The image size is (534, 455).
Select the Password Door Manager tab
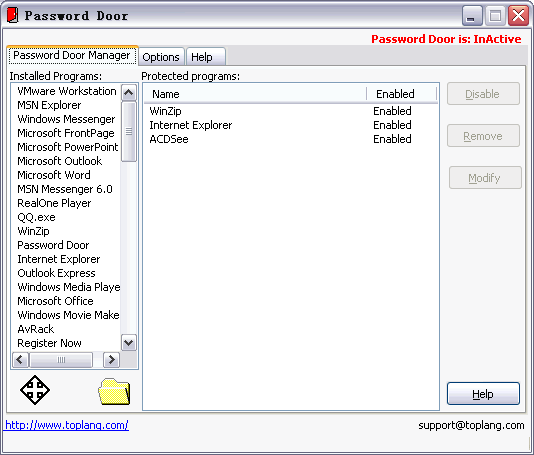[x=72, y=55]
